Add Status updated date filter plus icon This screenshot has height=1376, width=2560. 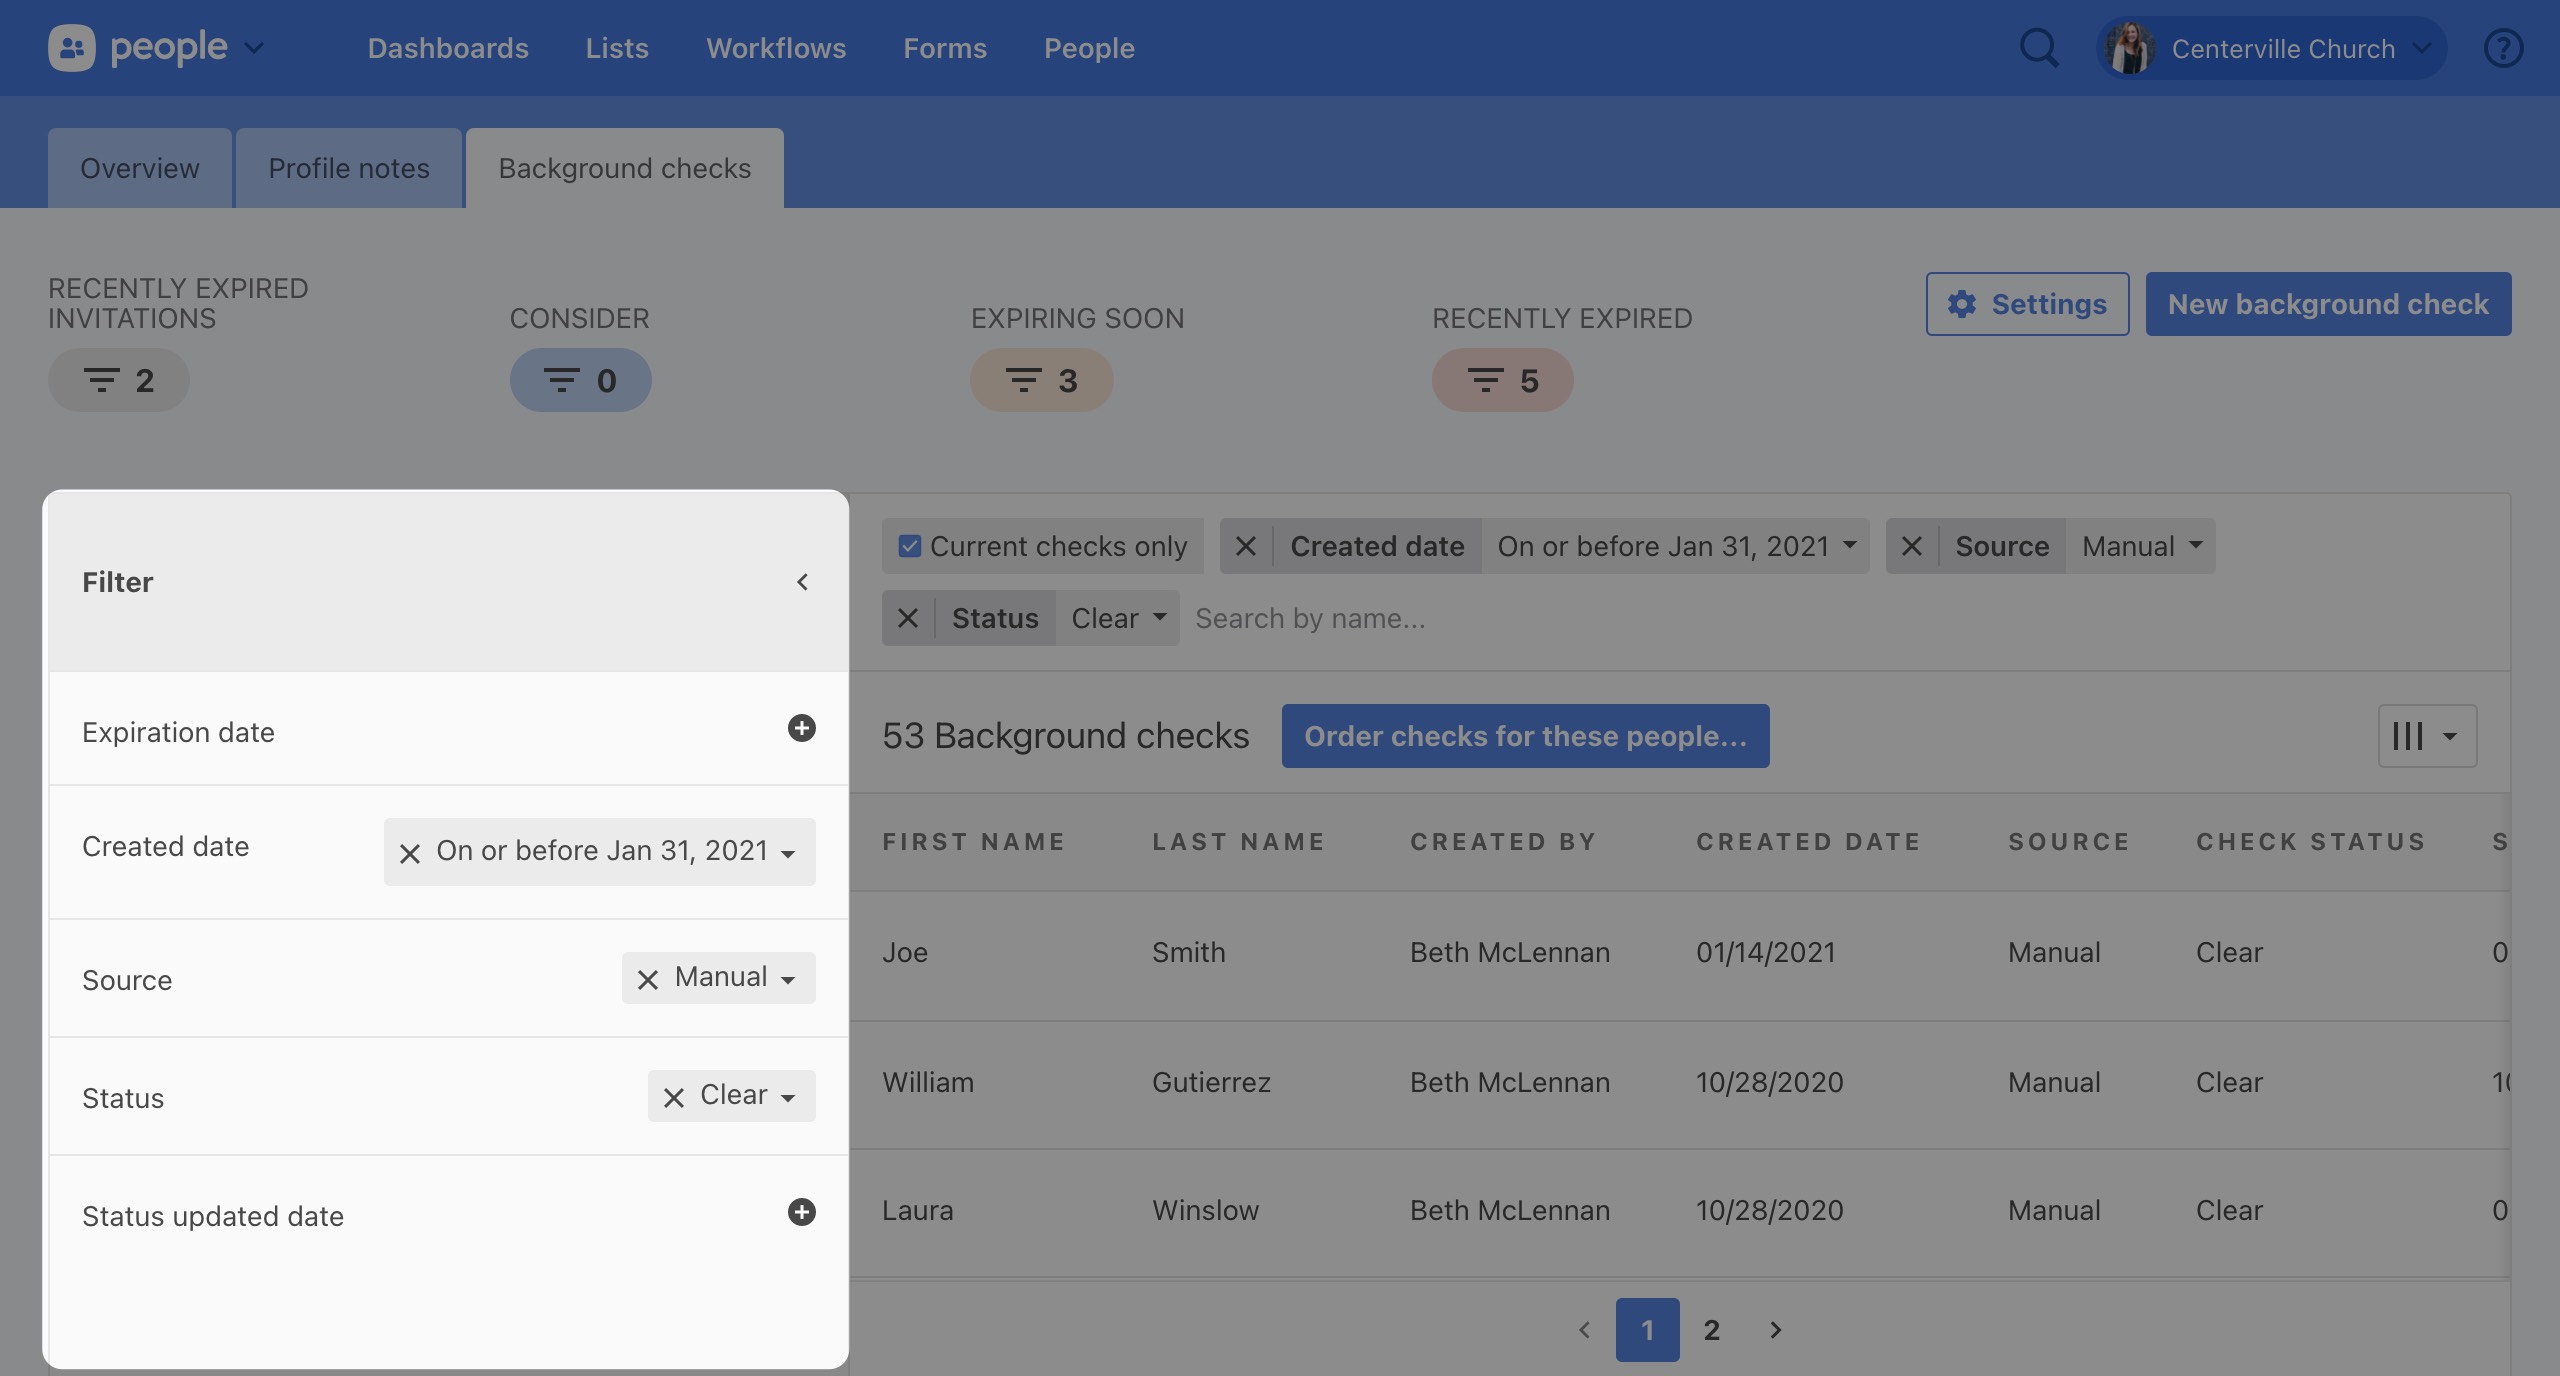point(801,1212)
